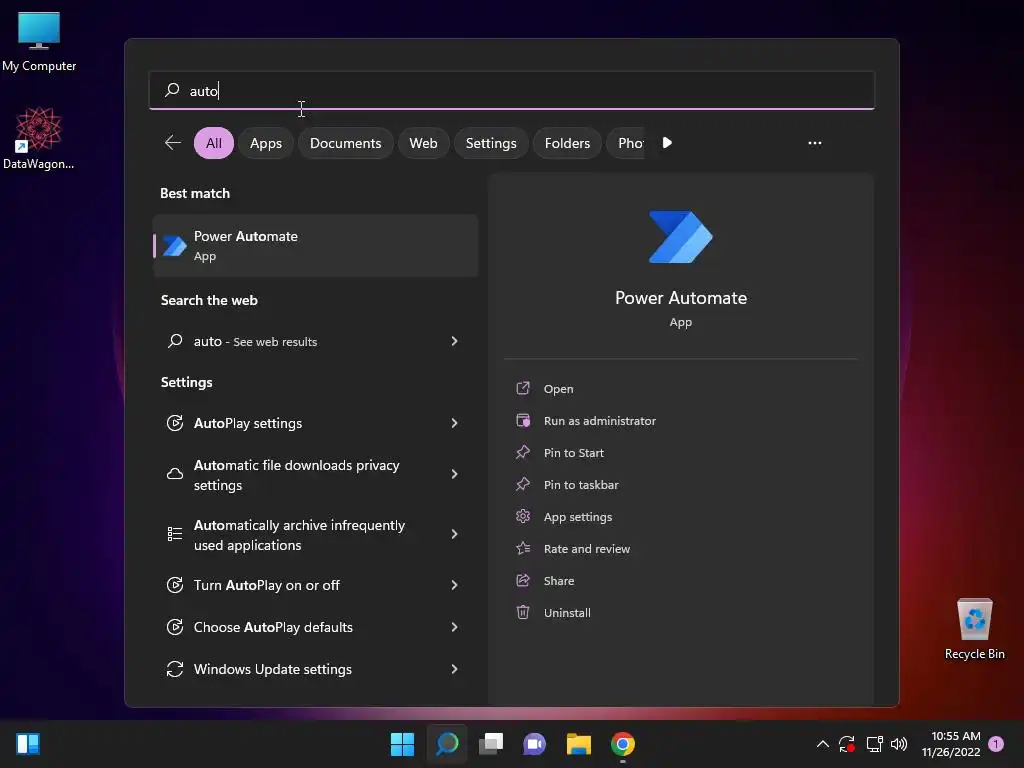Select the partially hidden Photos filter tab
The height and width of the screenshot is (768, 1024).
click(626, 143)
